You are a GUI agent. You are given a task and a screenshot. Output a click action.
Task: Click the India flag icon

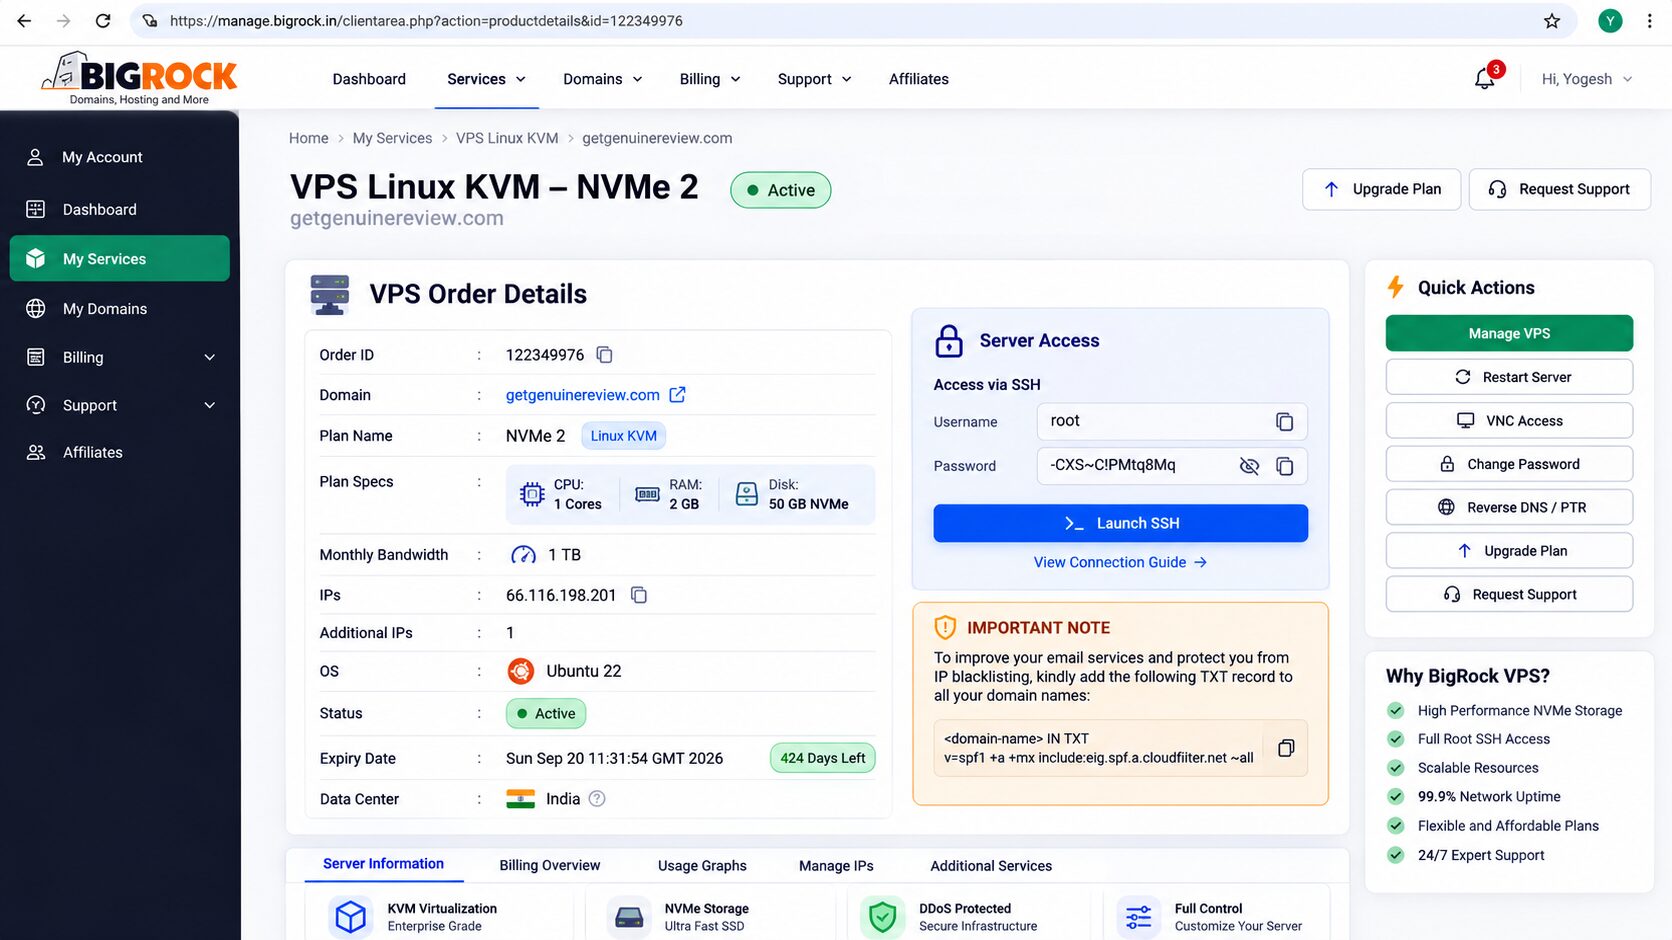(x=520, y=799)
